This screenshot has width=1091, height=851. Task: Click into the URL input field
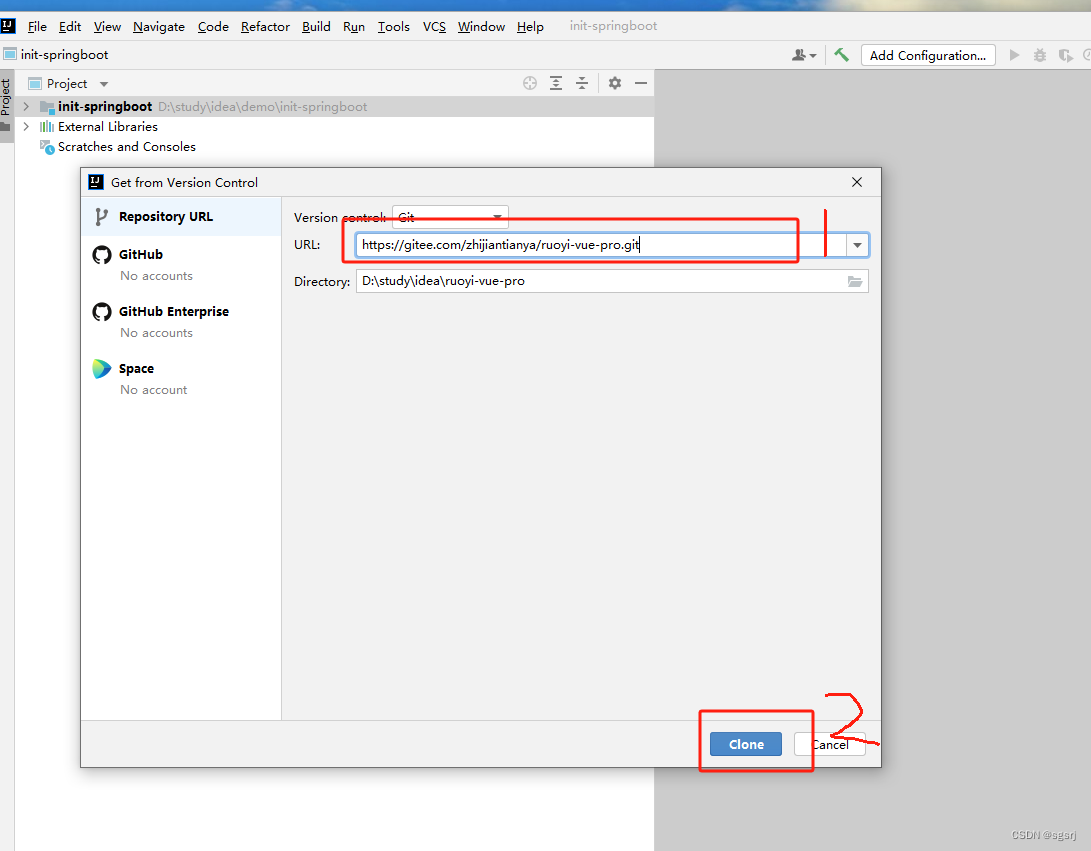click(600, 245)
